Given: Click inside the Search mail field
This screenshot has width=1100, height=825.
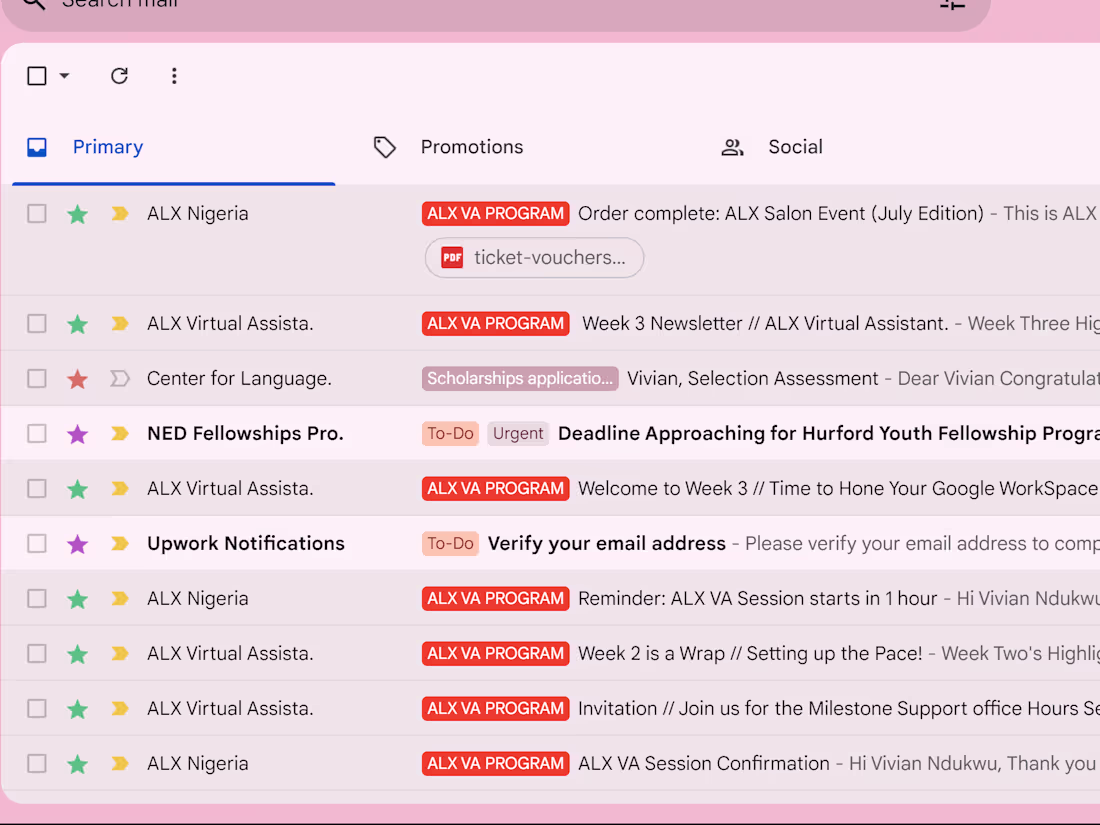Looking at the screenshot, I should click(x=400, y=5).
